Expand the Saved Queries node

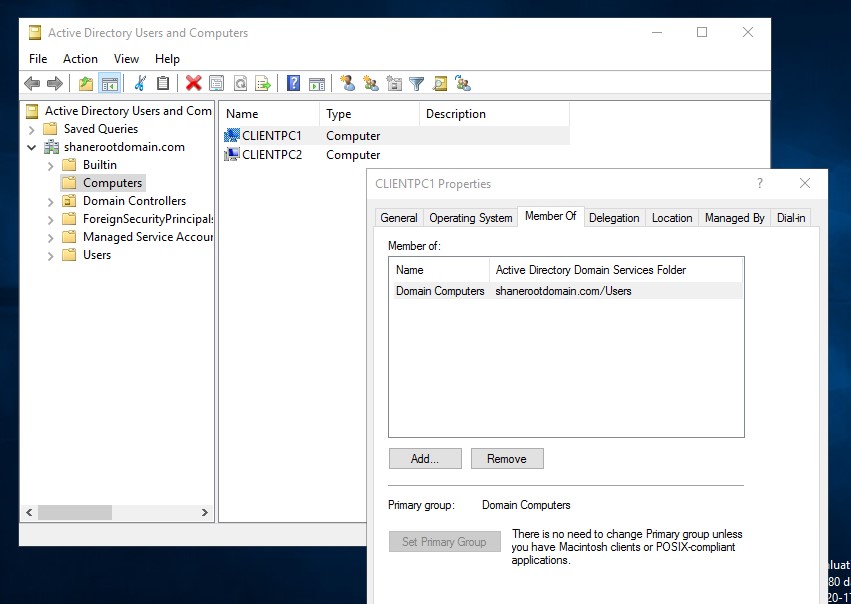[31, 130]
